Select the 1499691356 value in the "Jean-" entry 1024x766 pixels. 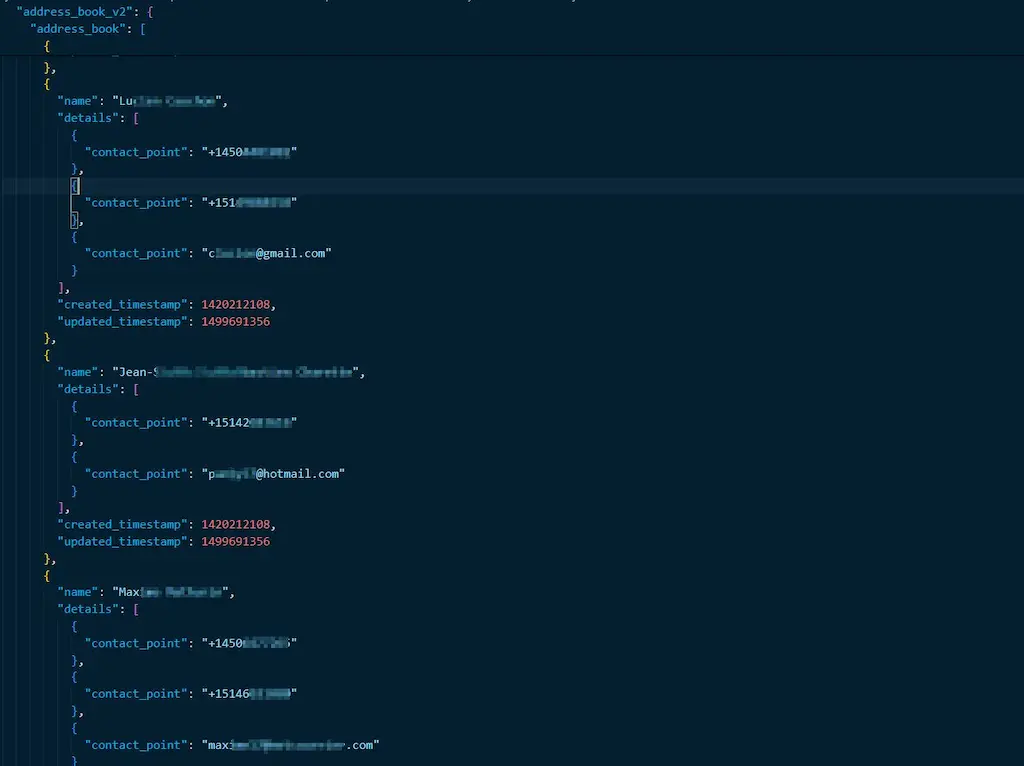pyautogui.click(x=235, y=542)
